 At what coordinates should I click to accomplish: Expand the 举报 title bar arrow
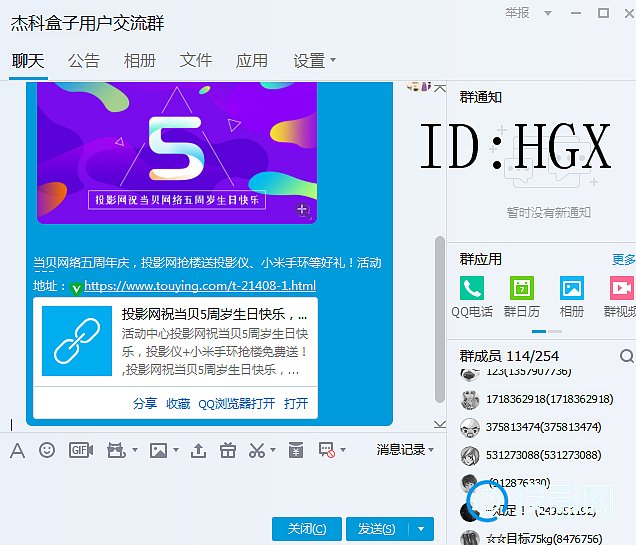548,13
